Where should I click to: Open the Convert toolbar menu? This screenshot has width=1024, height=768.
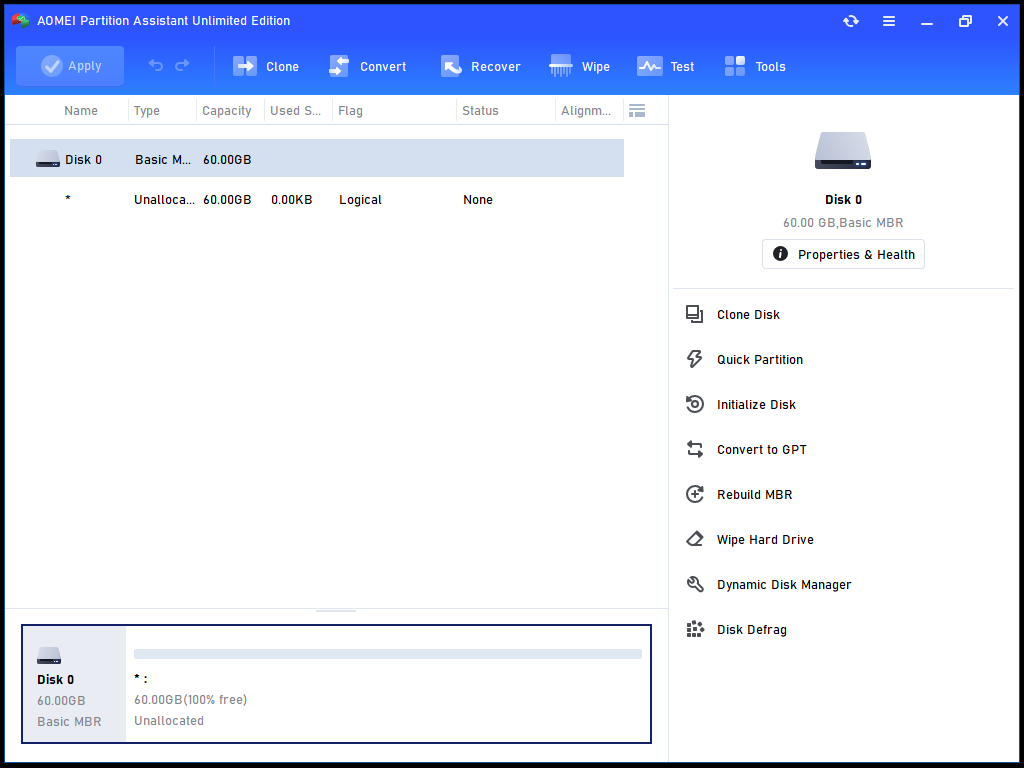tap(367, 67)
